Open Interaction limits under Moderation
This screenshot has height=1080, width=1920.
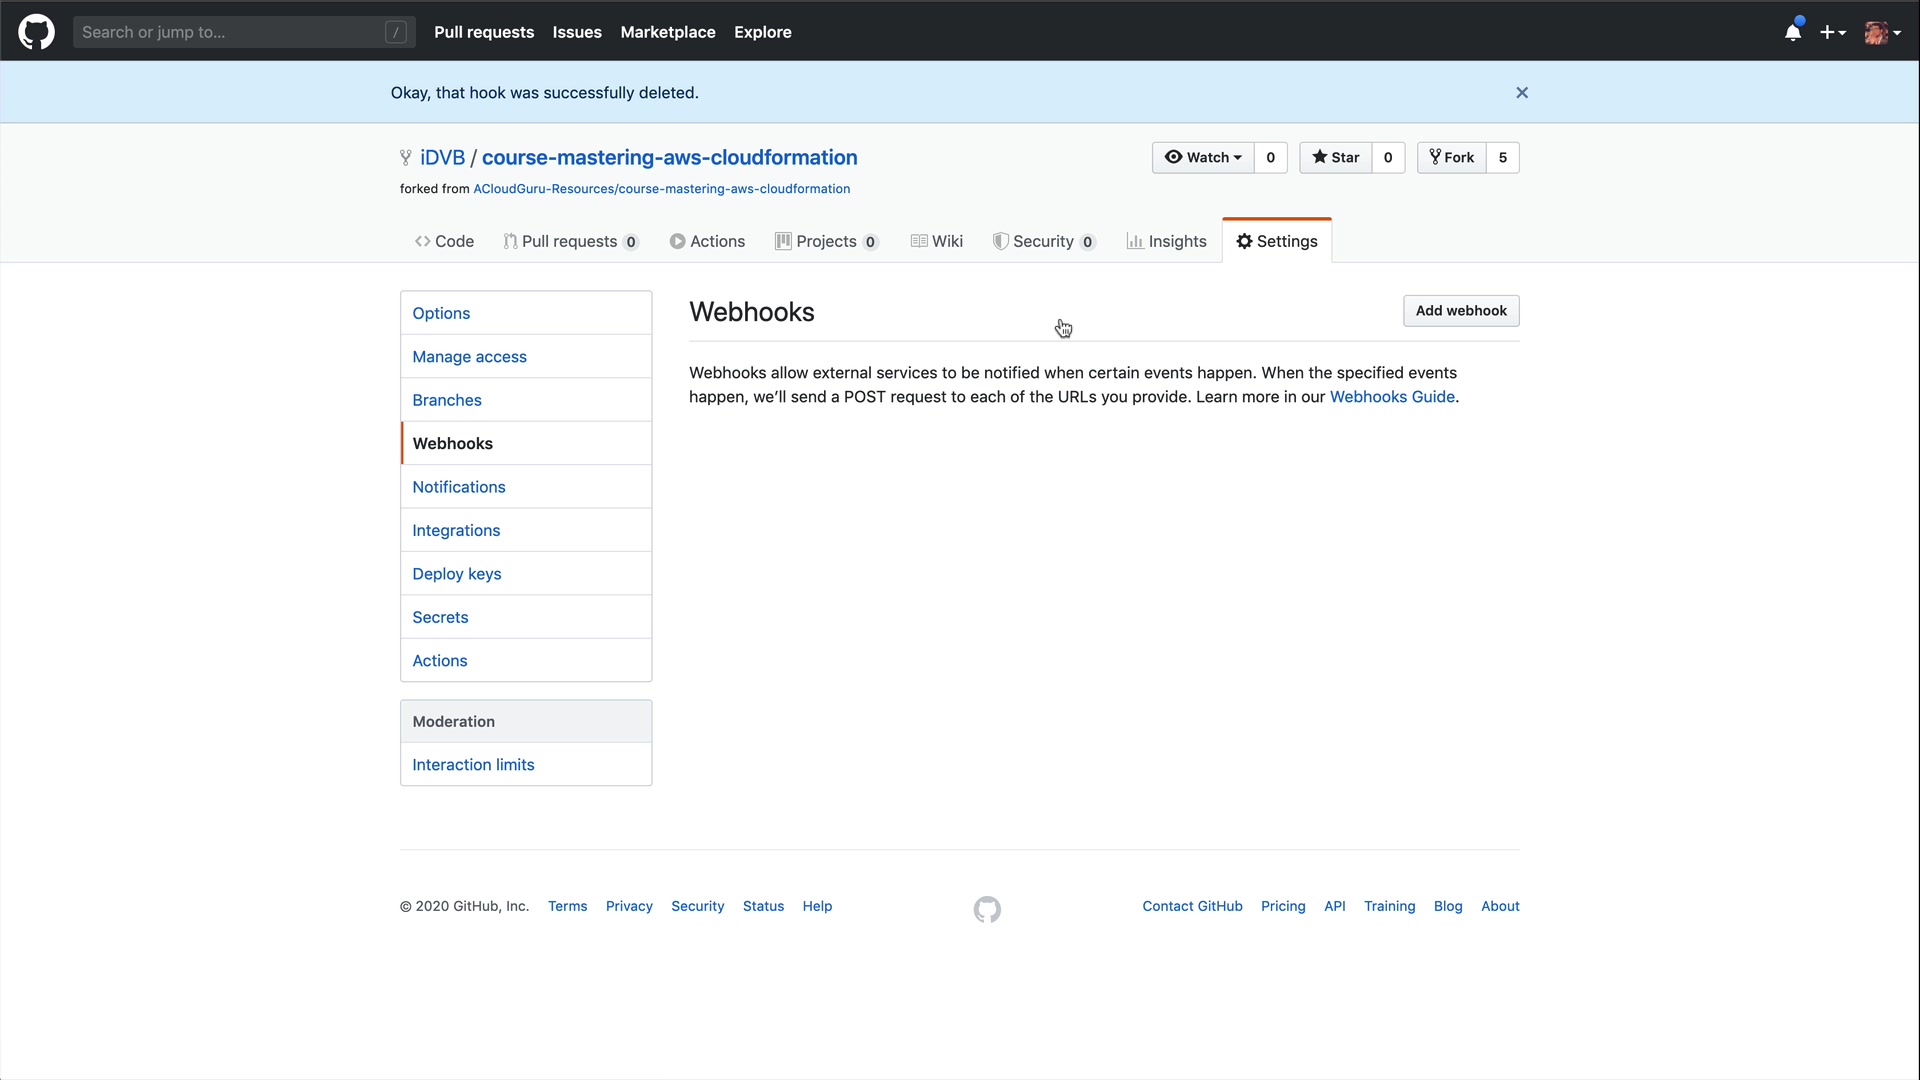[x=473, y=765]
